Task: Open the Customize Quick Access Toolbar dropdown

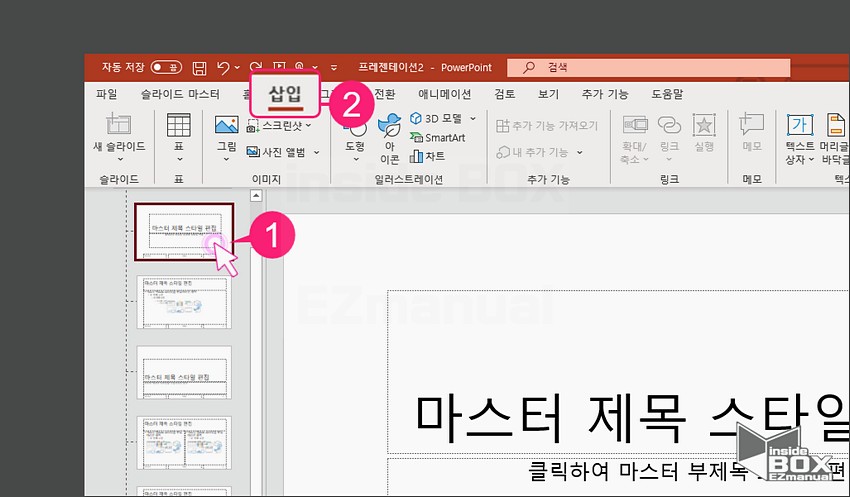Action: 334,68
